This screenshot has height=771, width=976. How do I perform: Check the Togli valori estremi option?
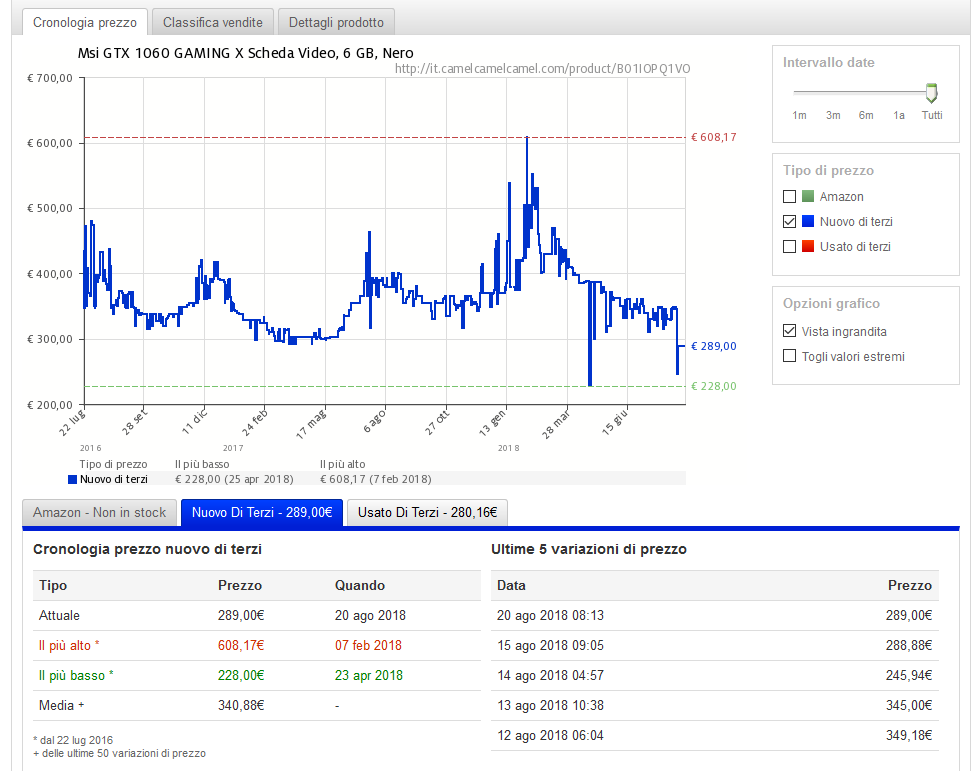click(x=790, y=356)
